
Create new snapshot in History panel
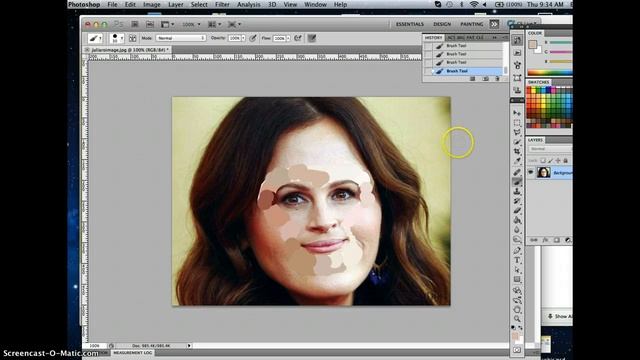tap(485, 79)
